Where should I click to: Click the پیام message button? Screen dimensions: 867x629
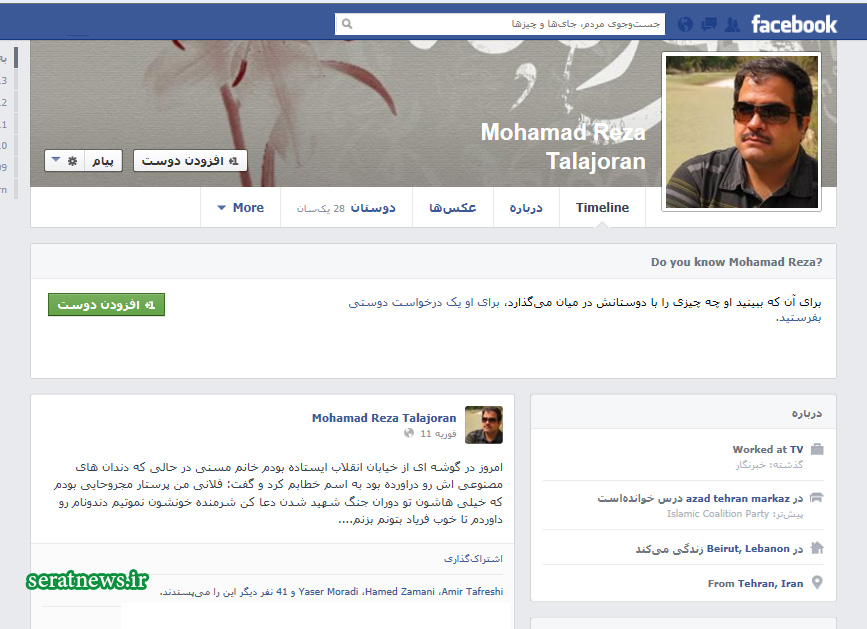point(103,161)
